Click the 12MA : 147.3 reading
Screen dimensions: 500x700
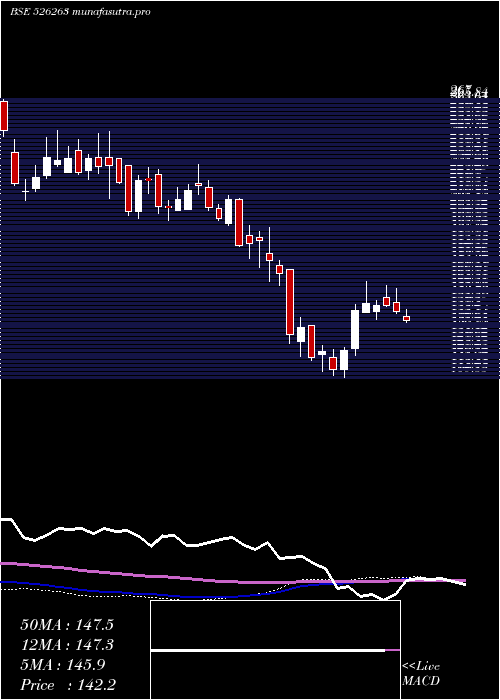67,645
